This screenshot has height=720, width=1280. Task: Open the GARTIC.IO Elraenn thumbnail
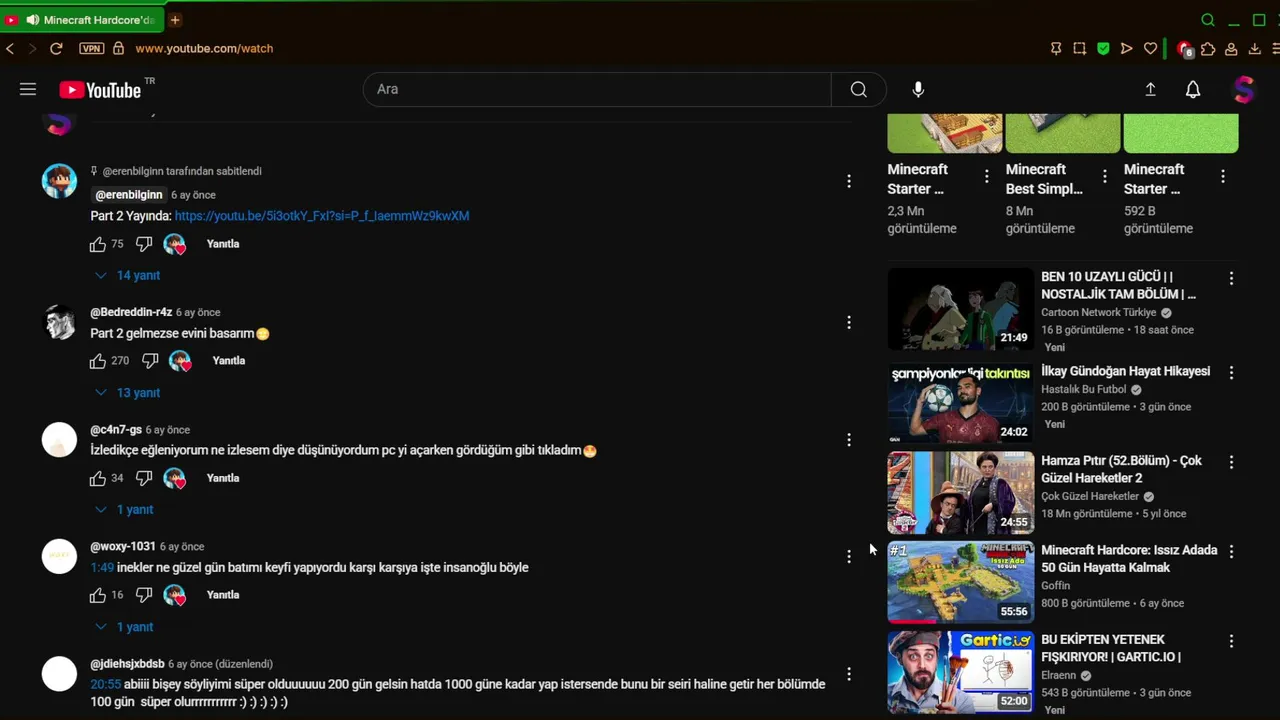coord(961,672)
